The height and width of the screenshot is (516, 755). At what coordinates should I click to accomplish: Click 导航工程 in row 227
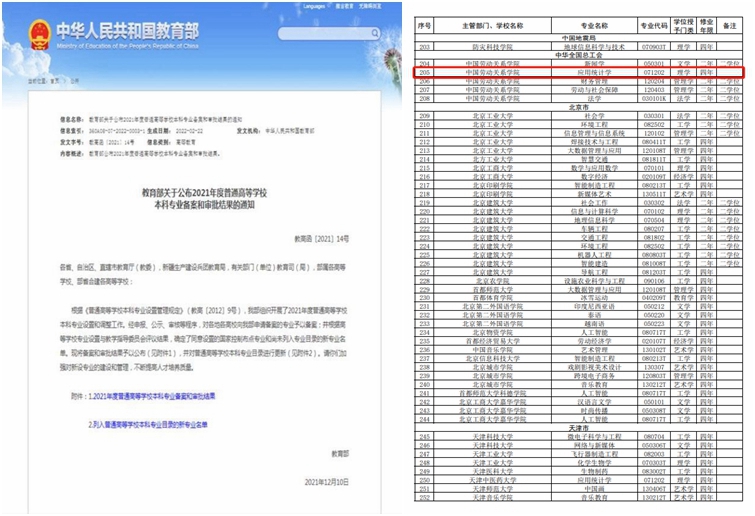click(594, 272)
